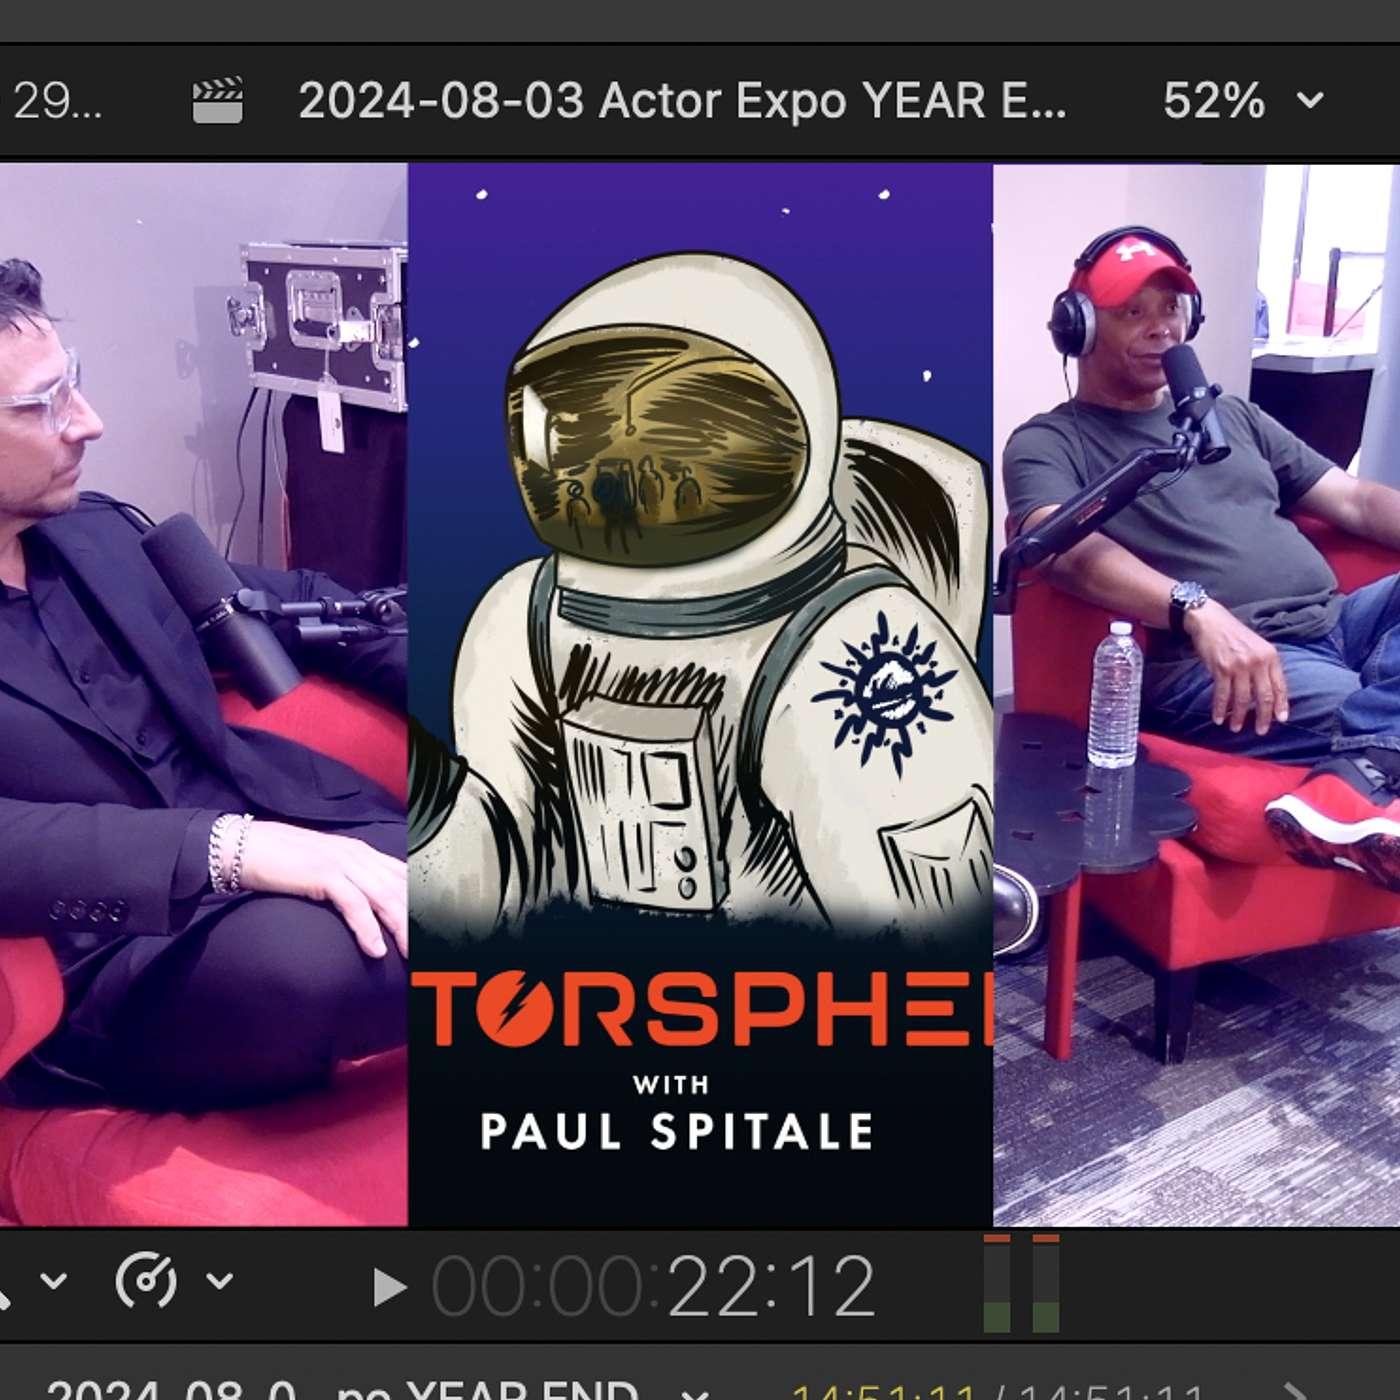Click the clapperboard project icon
The height and width of the screenshot is (1400, 1400).
point(217,101)
